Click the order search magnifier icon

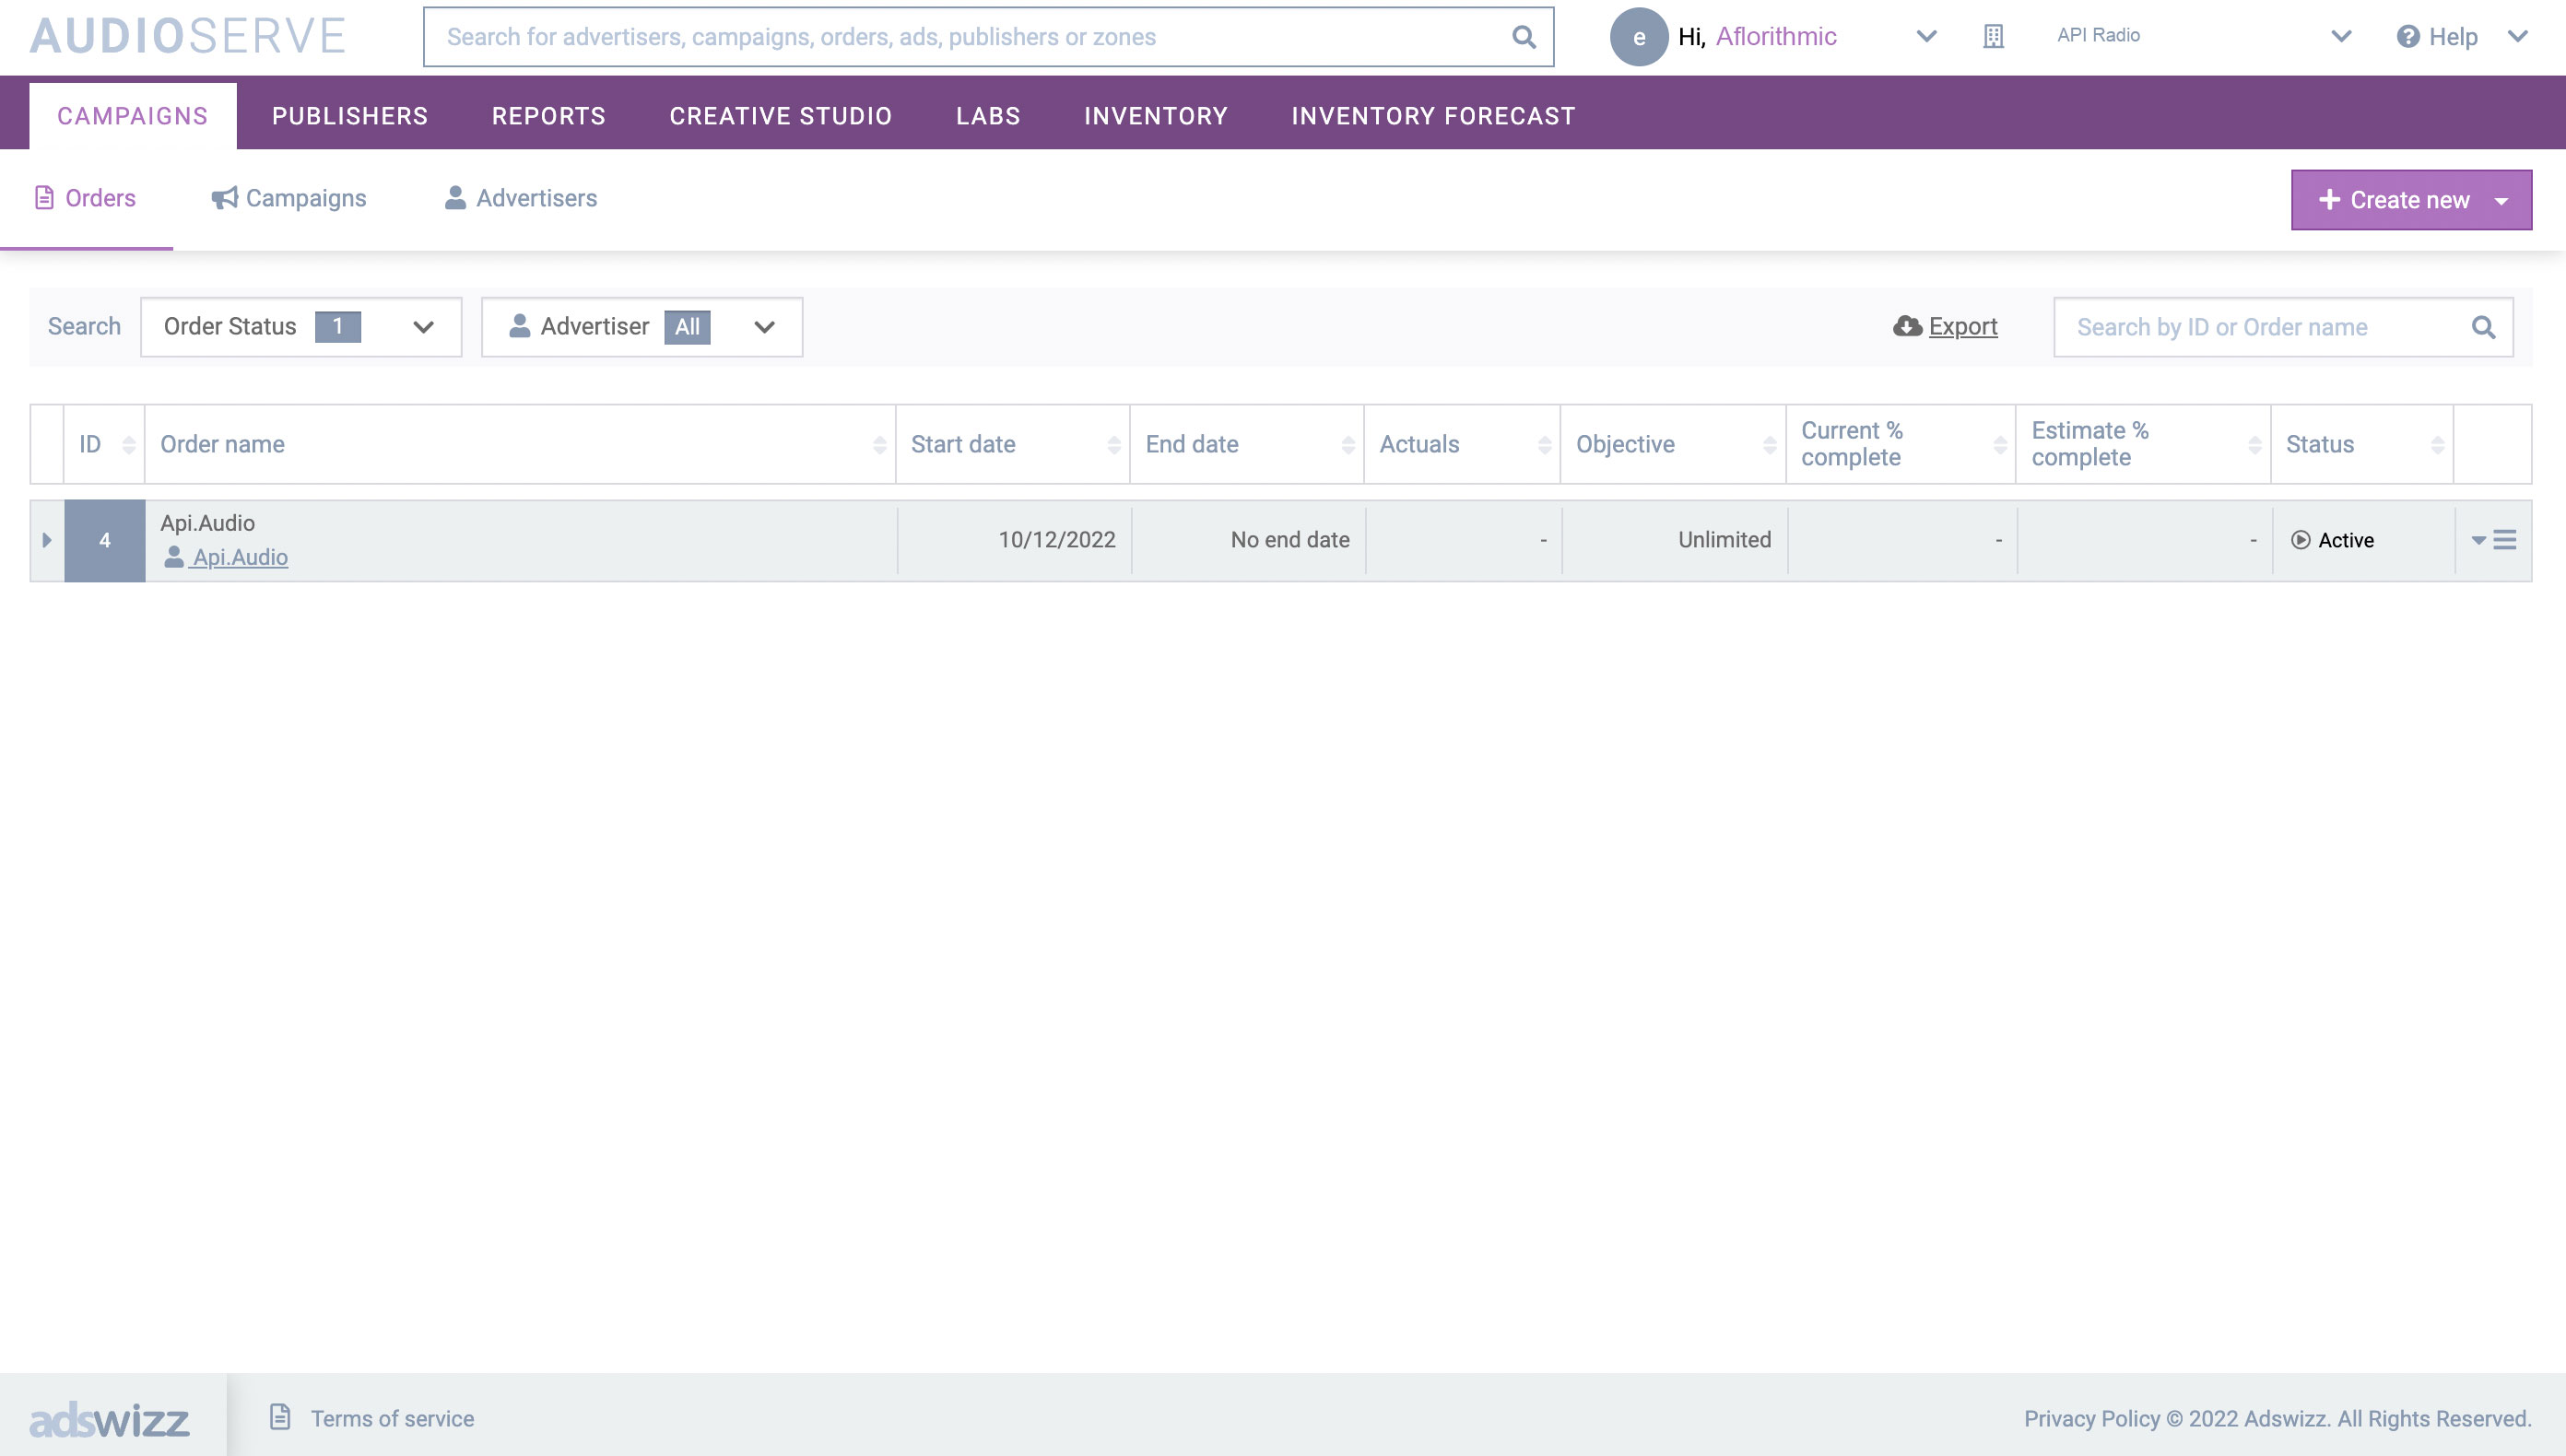pyautogui.click(x=2483, y=327)
